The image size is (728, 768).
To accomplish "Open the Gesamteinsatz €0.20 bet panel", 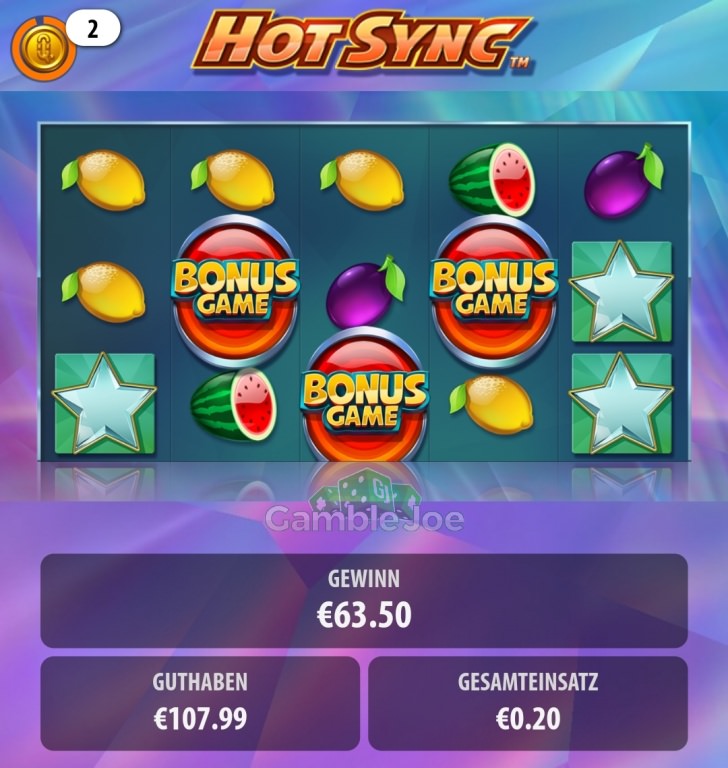I will point(528,703).
